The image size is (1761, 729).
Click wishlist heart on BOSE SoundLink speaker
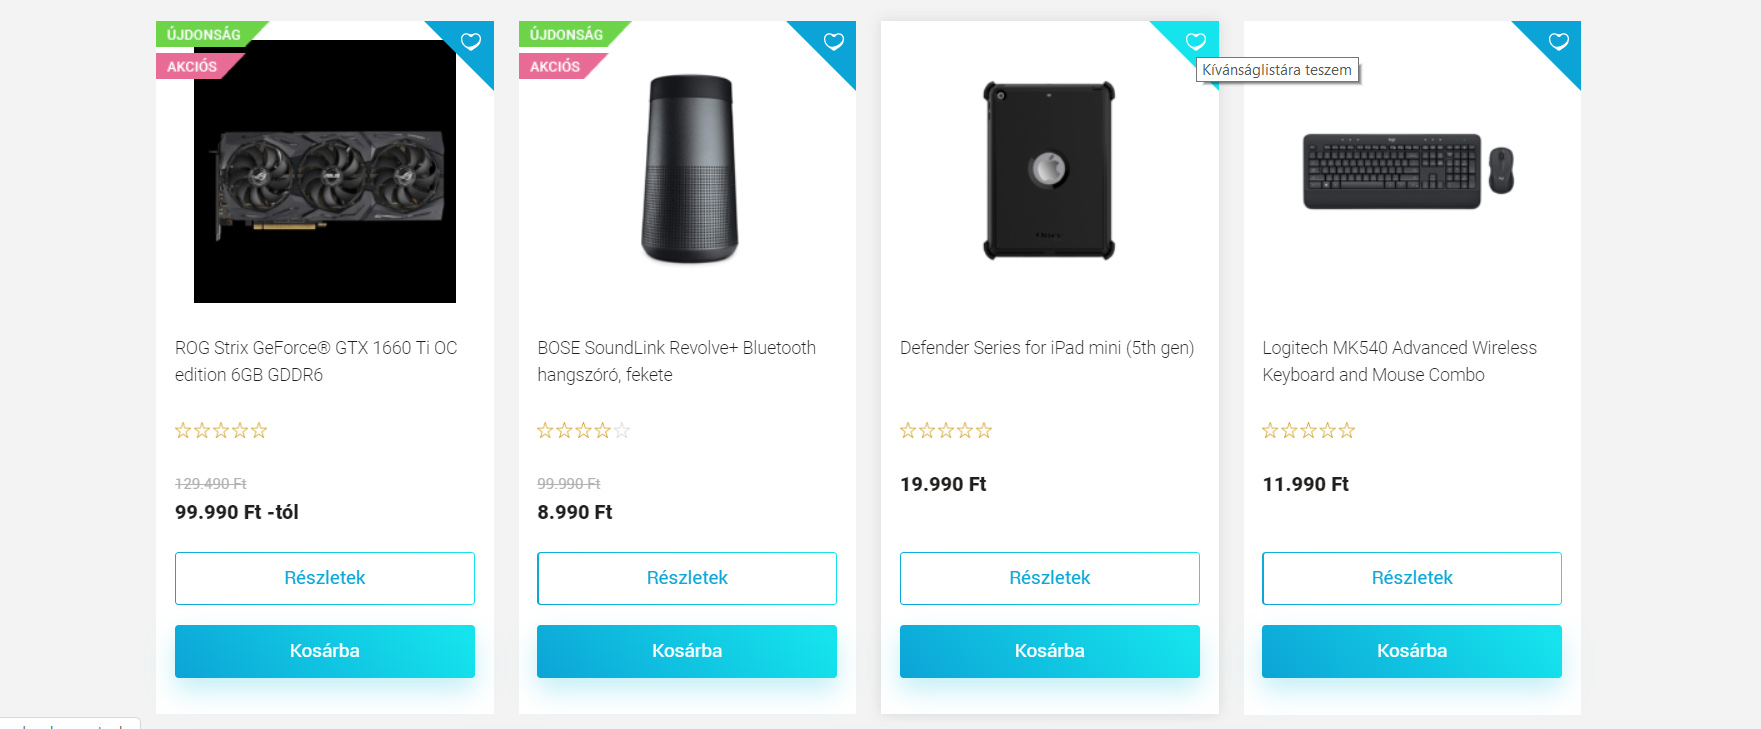point(834,41)
